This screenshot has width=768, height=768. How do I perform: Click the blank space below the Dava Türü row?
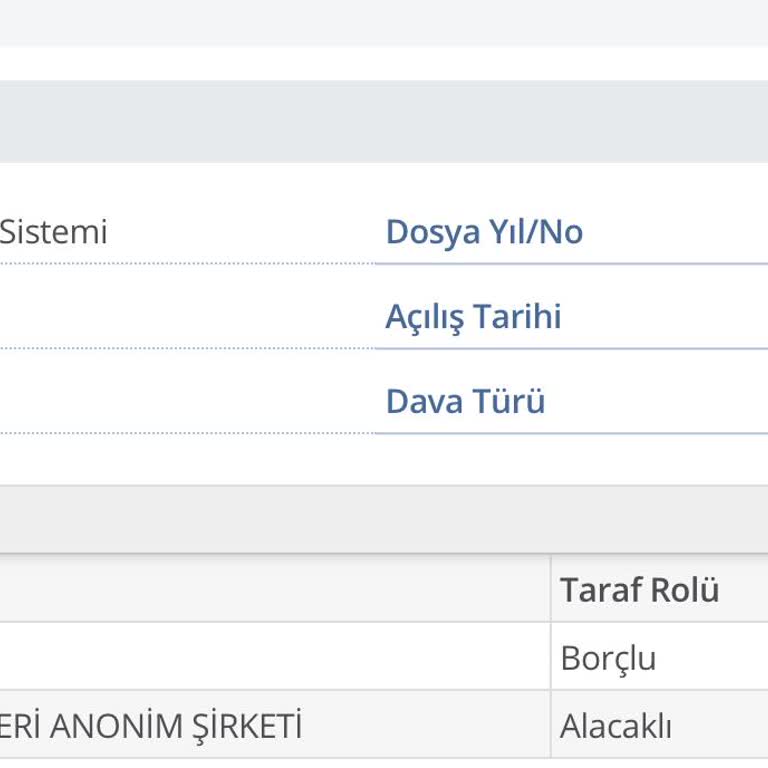[384, 460]
